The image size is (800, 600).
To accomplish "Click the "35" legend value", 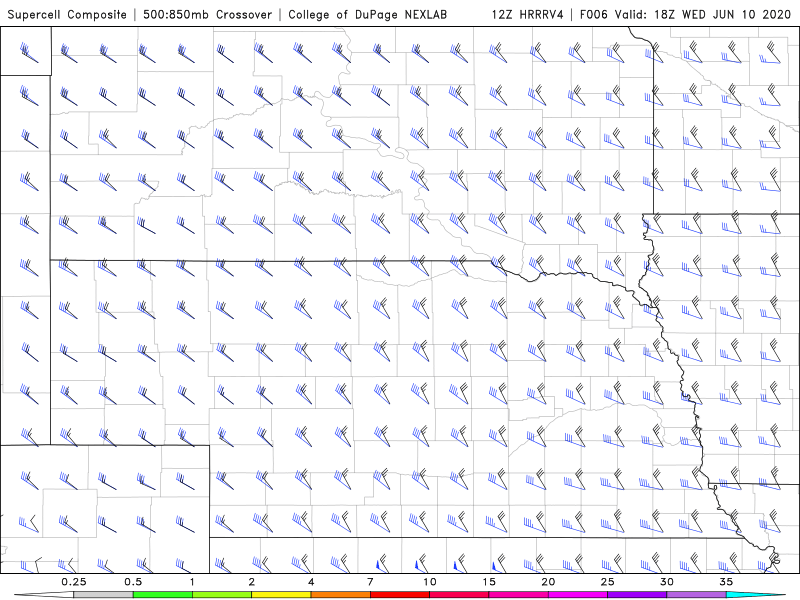I will [x=726, y=582].
